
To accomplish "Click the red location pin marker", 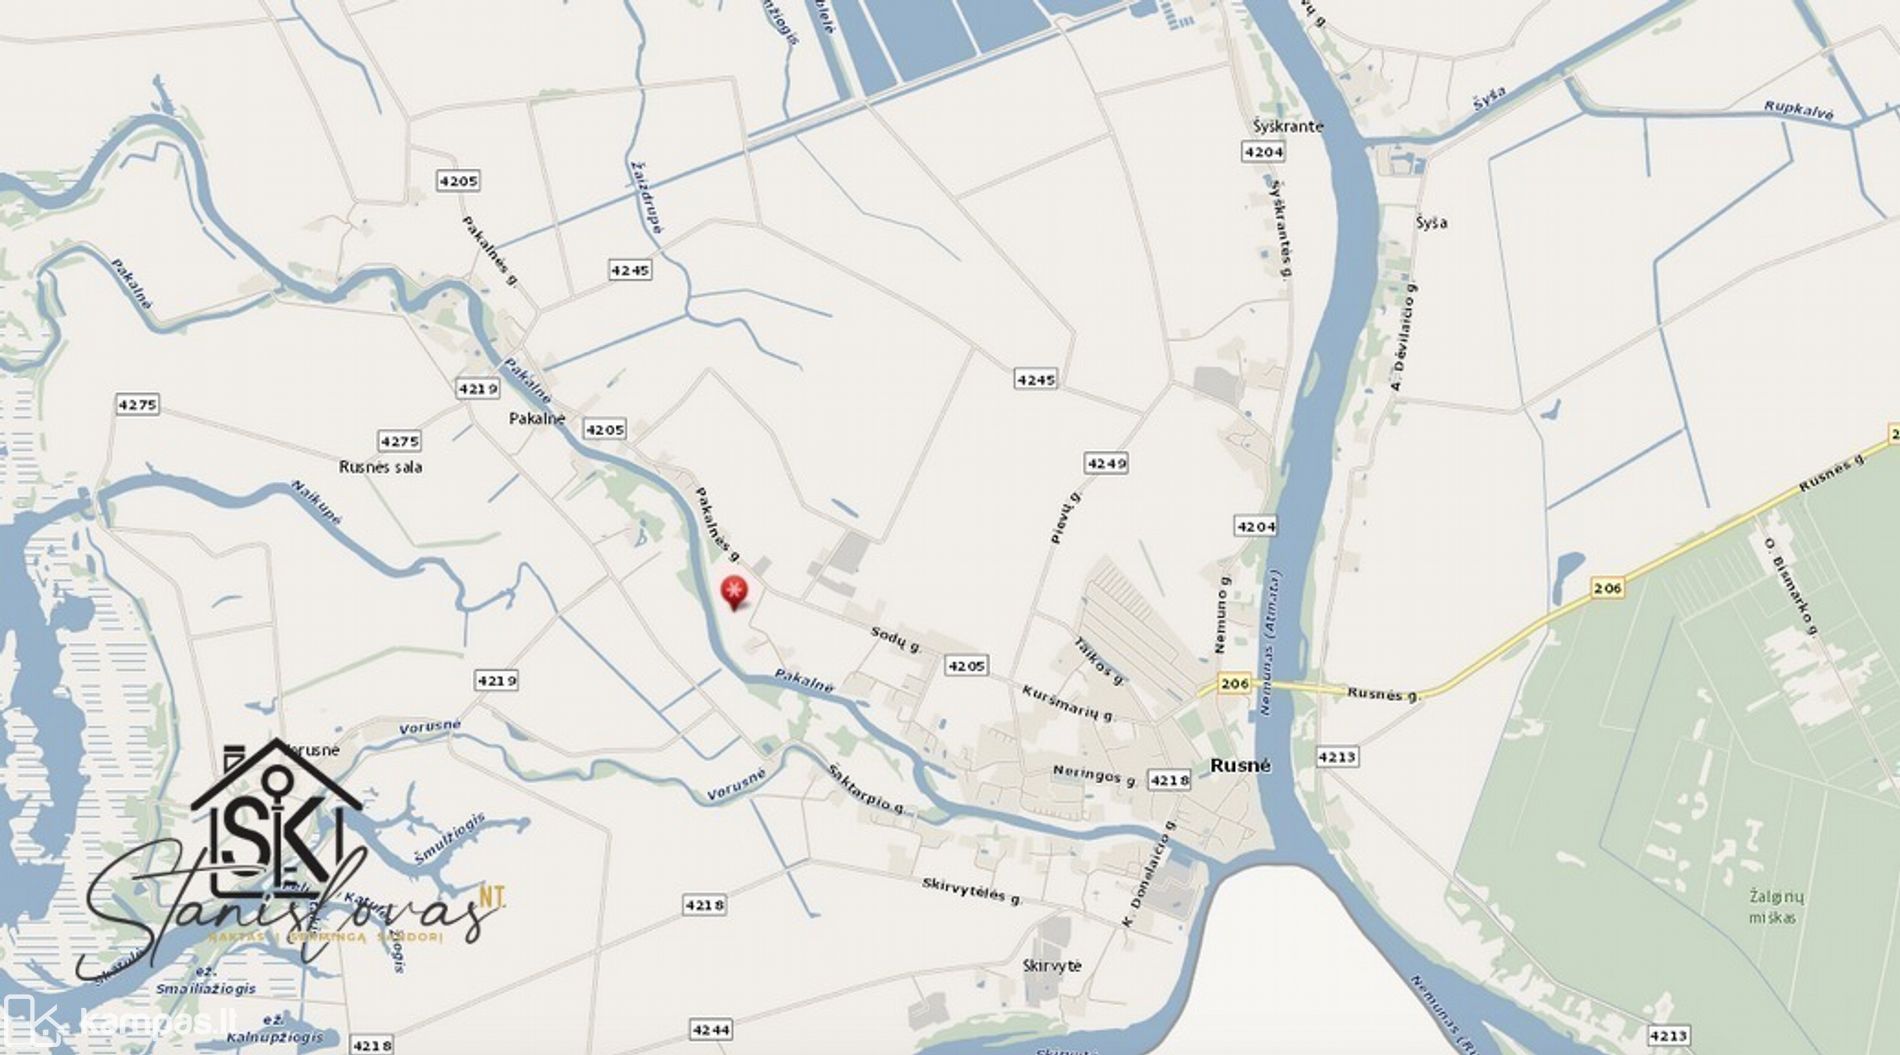I will pyautogui.click(x=735, y=593).
